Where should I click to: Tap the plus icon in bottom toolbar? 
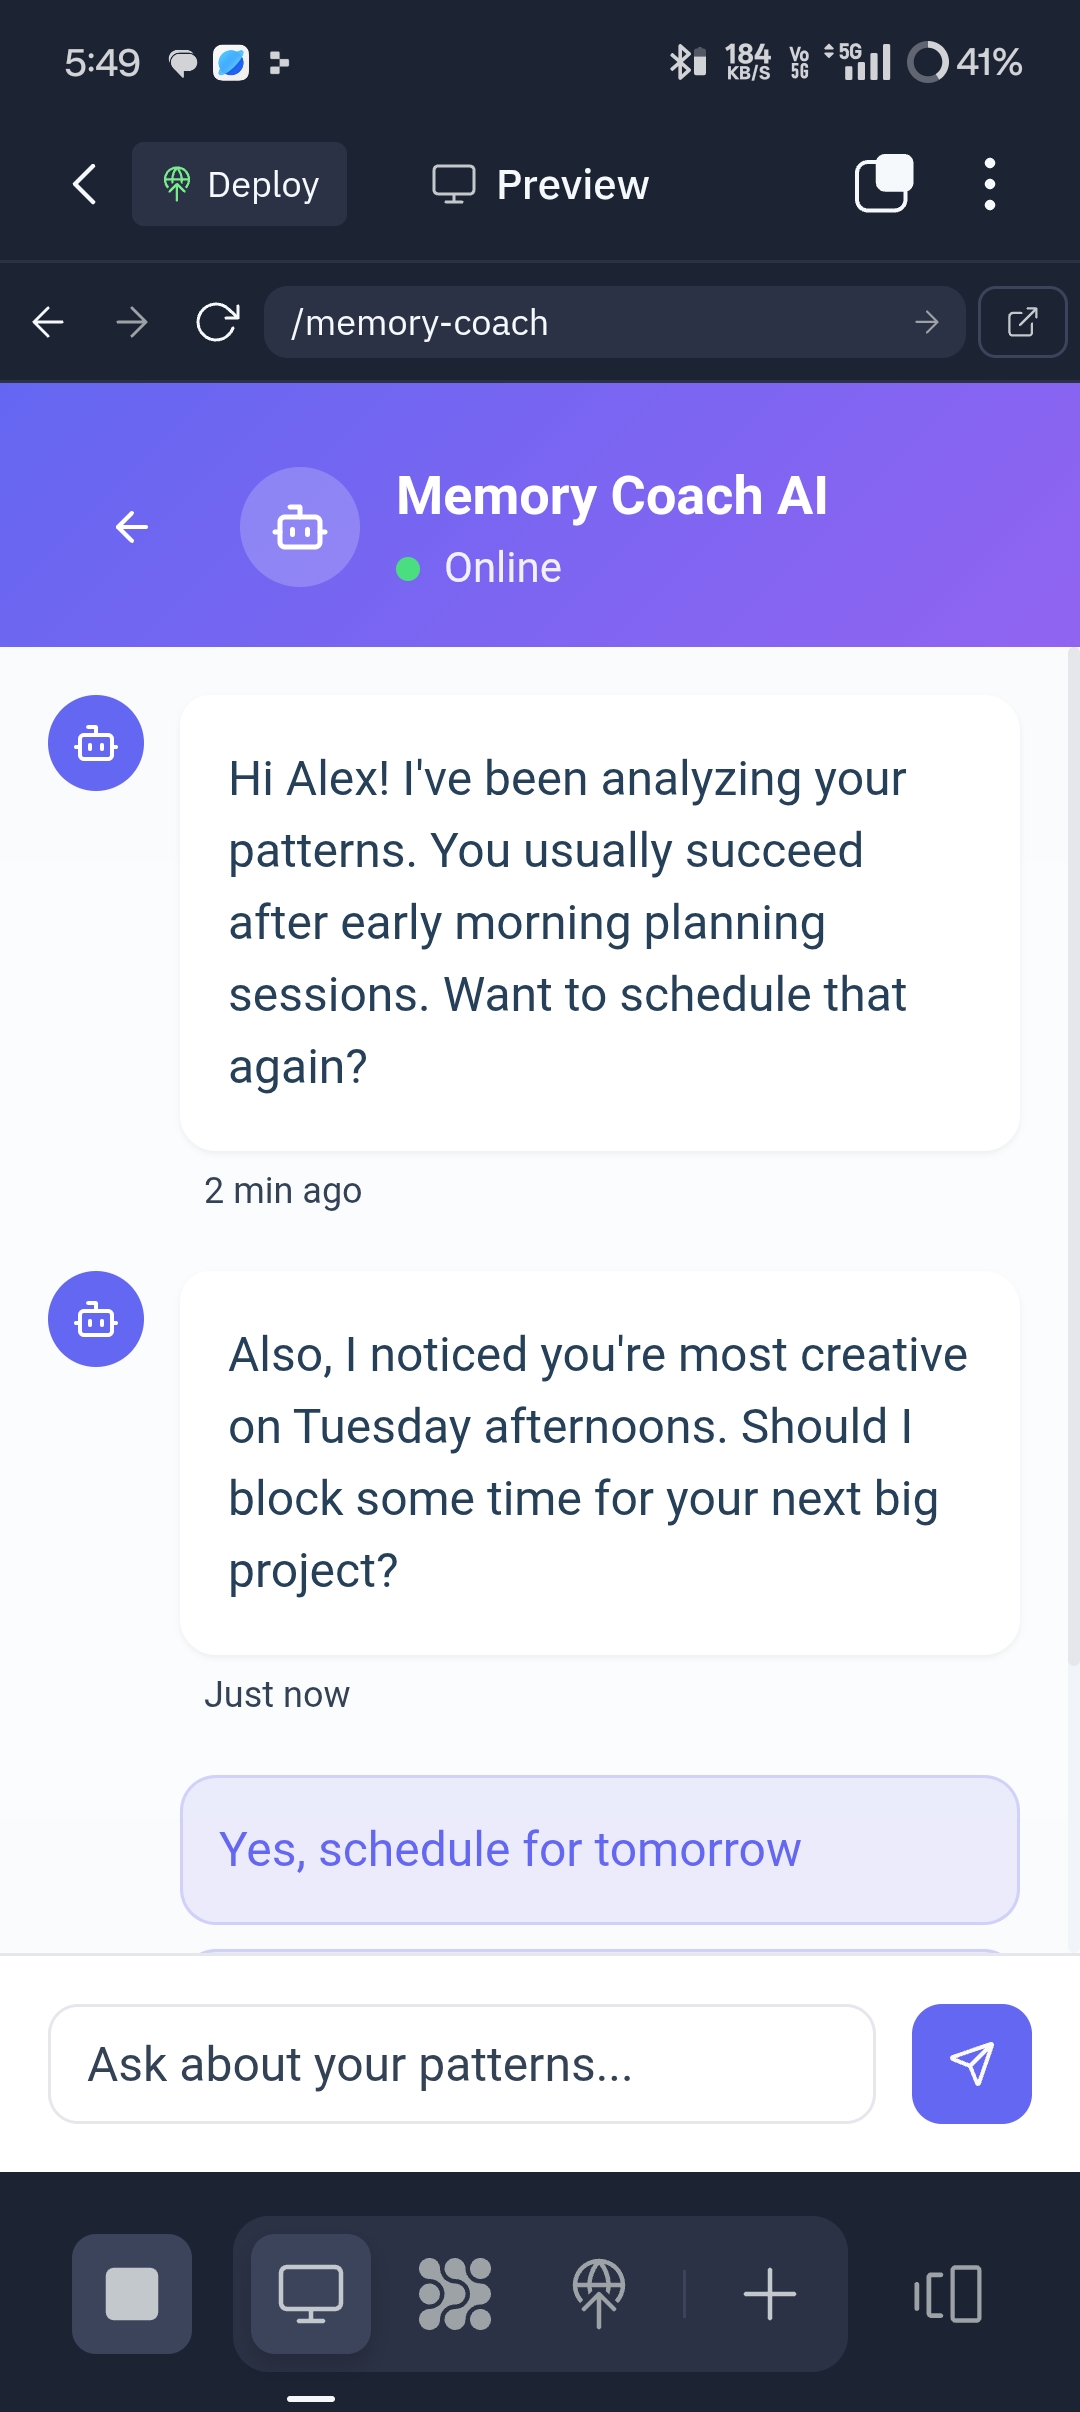pos(770,2293)
